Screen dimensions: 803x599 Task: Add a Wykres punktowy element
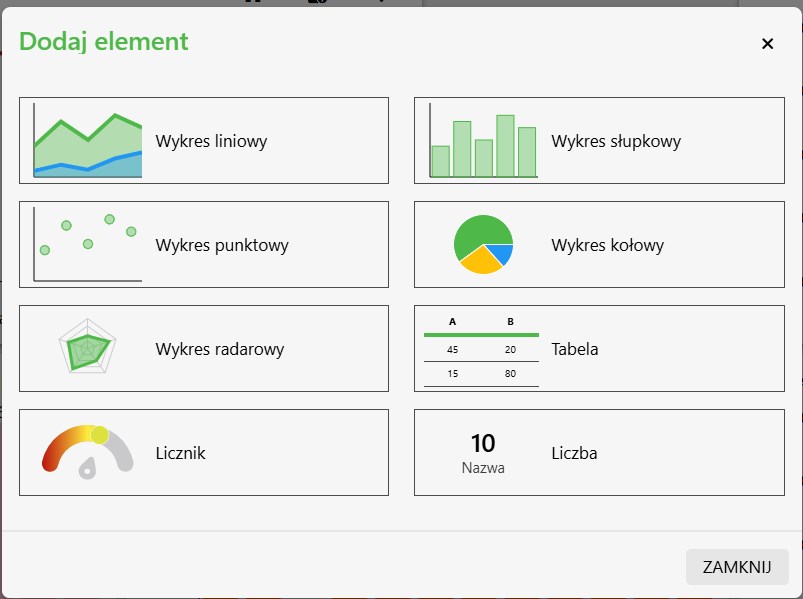222,245
